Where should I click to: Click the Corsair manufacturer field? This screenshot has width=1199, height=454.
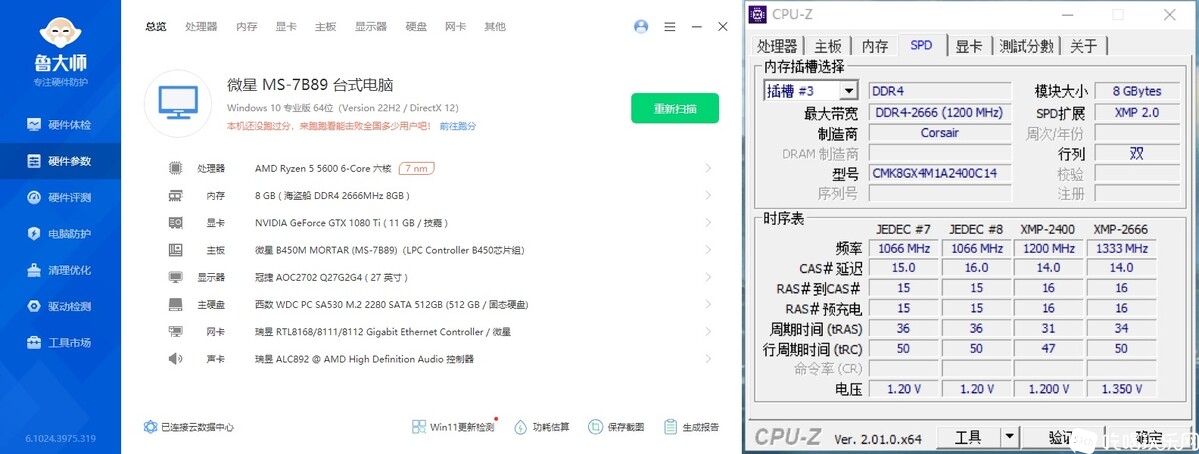point(940,132)
